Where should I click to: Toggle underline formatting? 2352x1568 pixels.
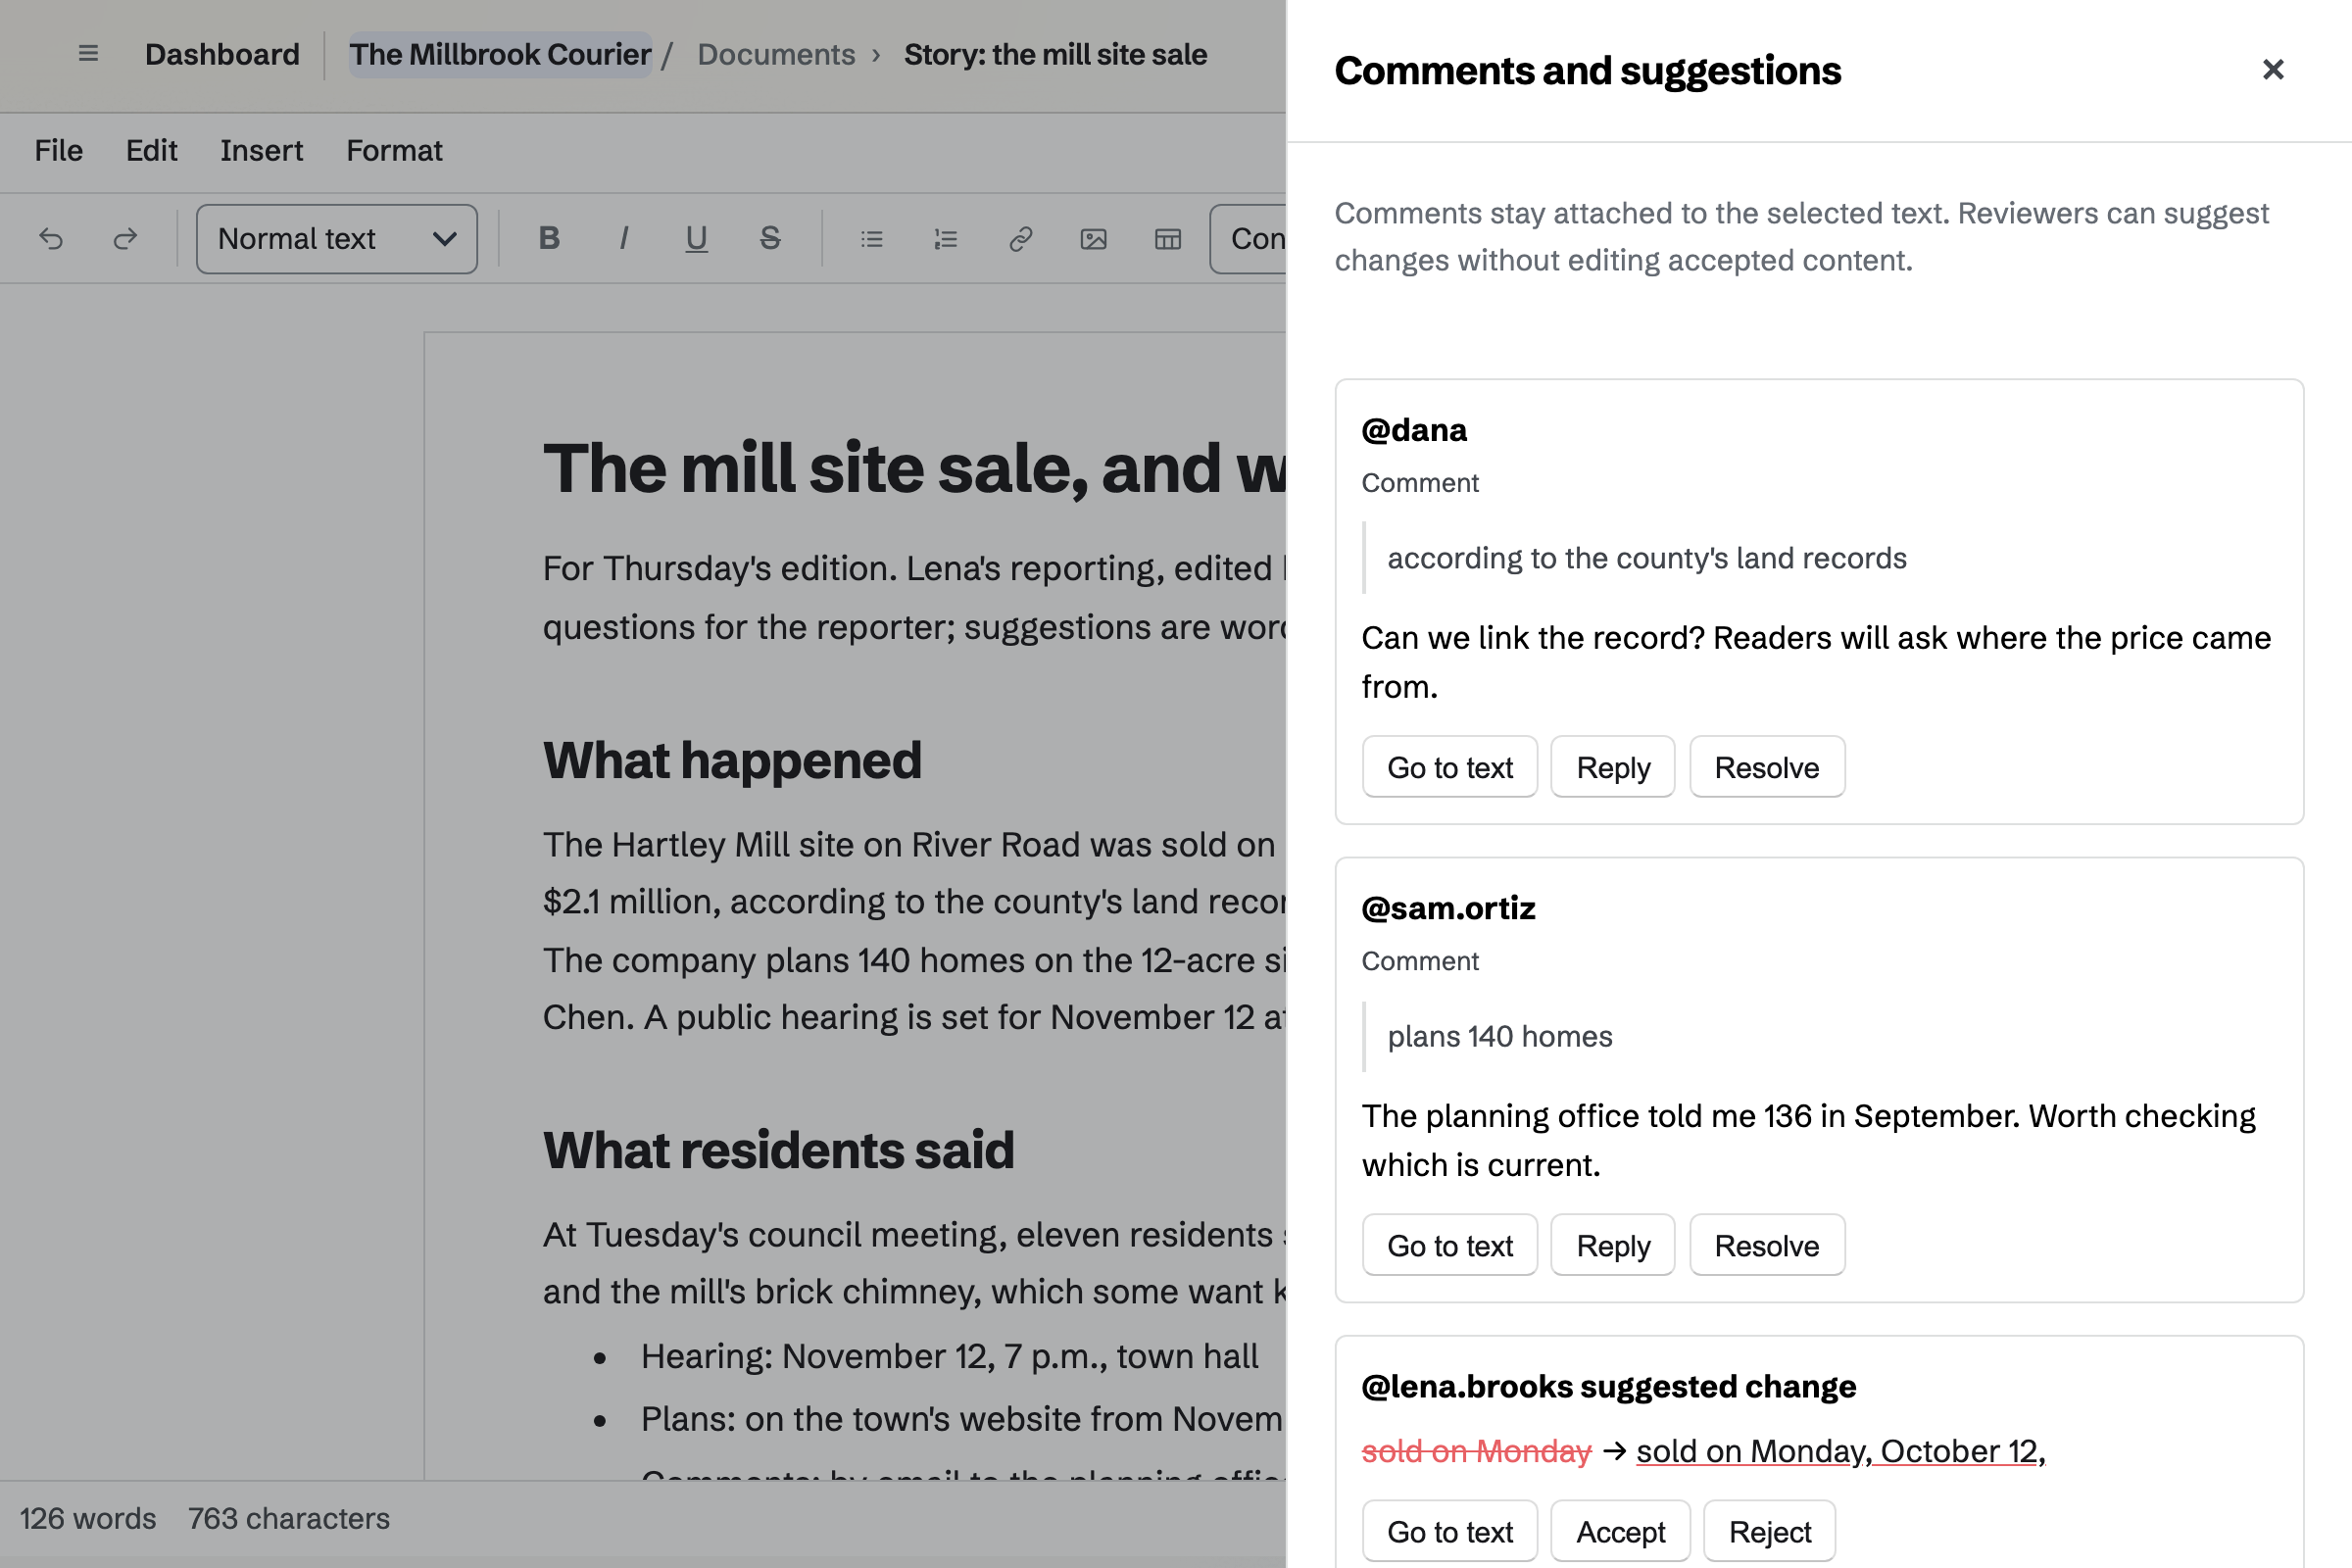(697, 239)
